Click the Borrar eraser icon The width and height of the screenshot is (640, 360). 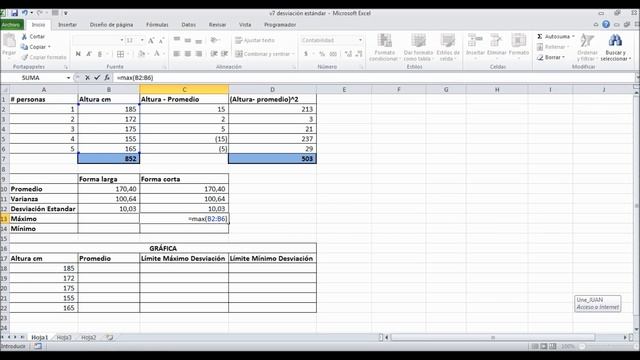click(x=540, y=57)
